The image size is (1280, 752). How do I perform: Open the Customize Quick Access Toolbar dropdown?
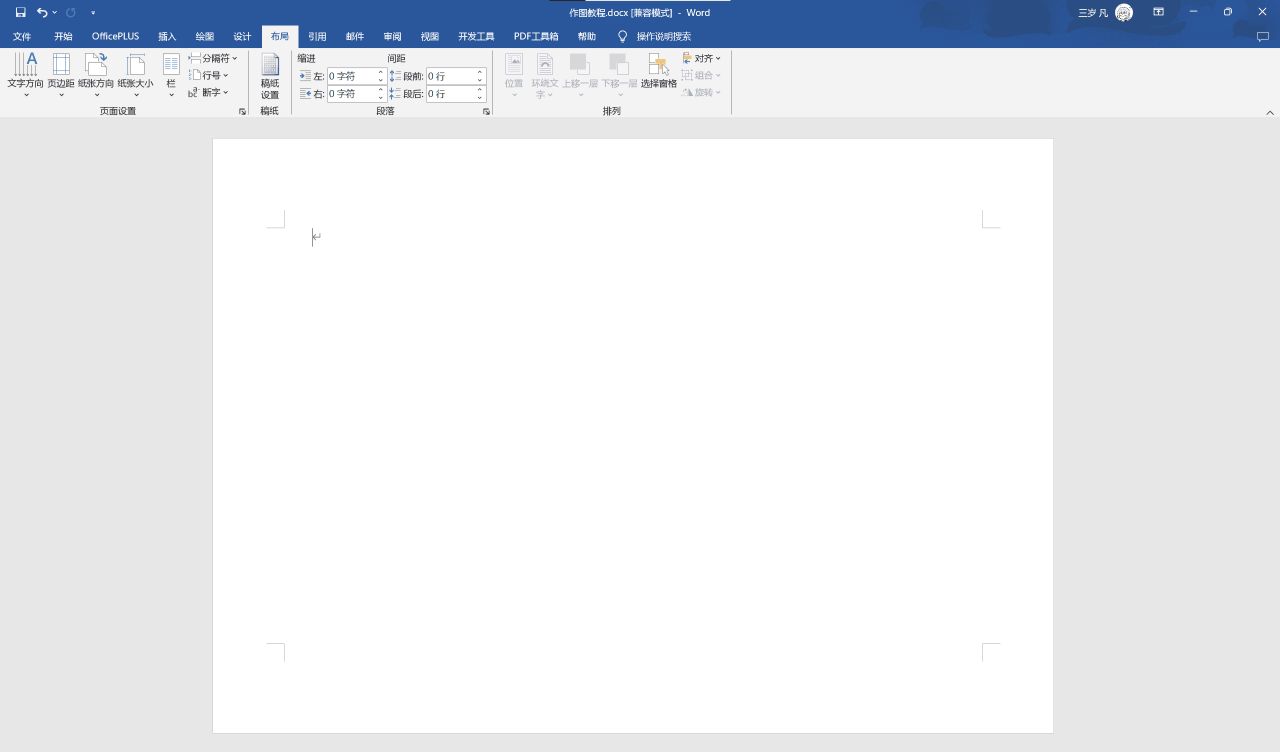pyautogui.click(x=93, y=13)
